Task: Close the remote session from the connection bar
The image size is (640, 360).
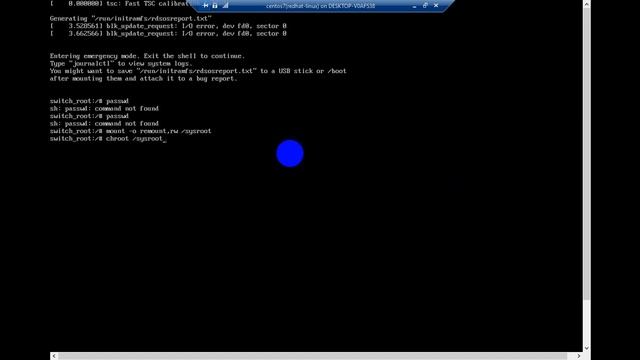Action: click(436, 5)
